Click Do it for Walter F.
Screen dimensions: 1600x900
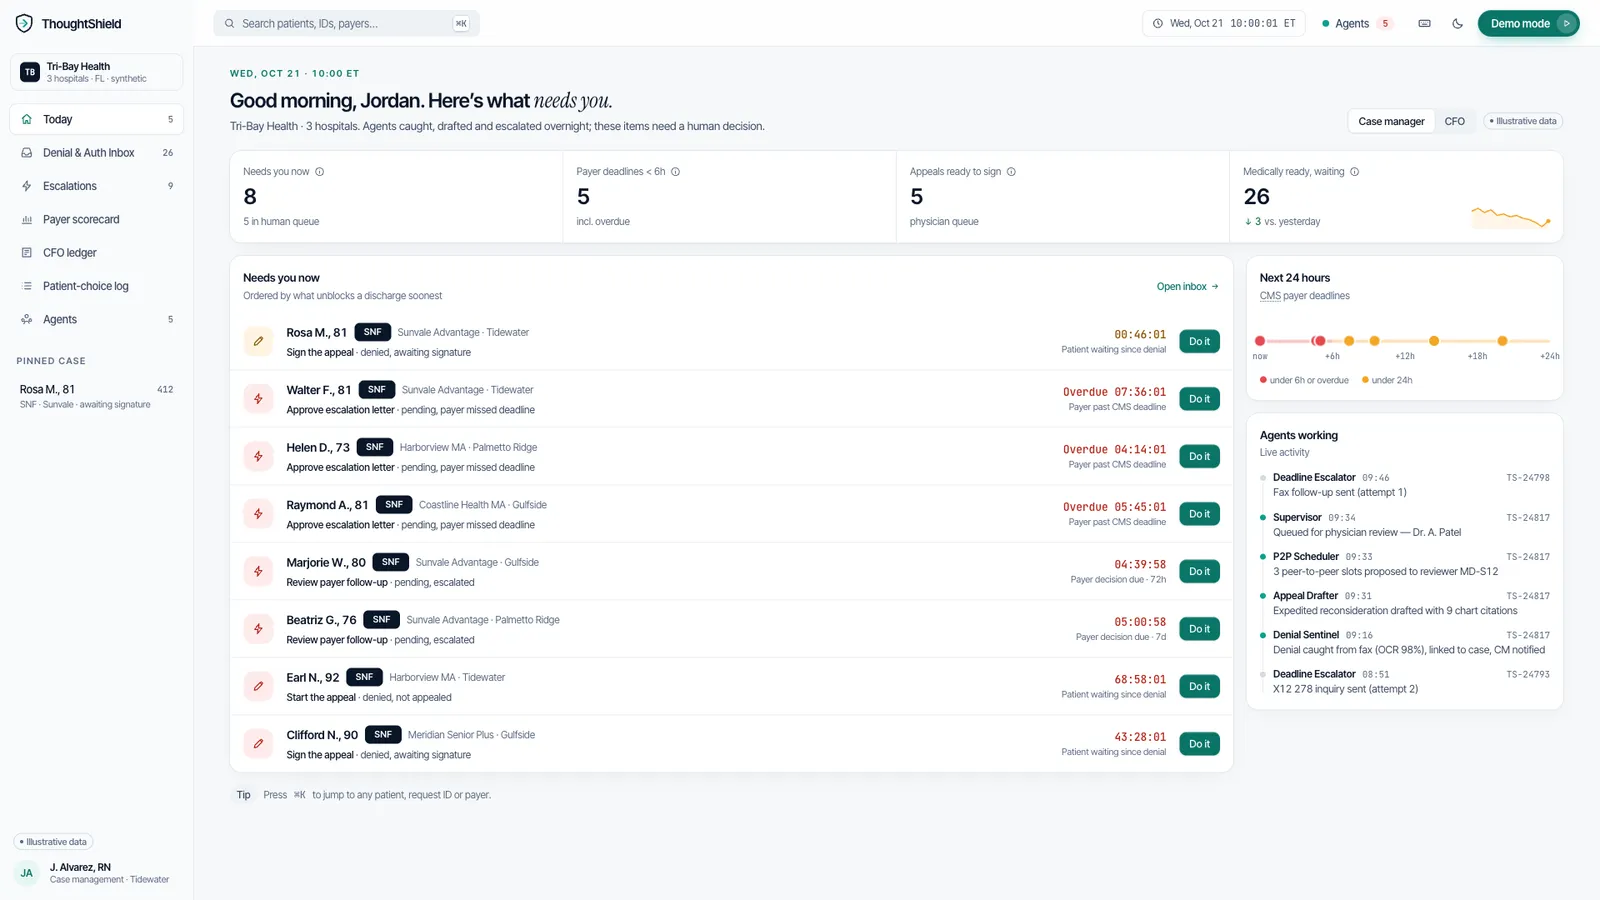click(x=1199, y=399)
